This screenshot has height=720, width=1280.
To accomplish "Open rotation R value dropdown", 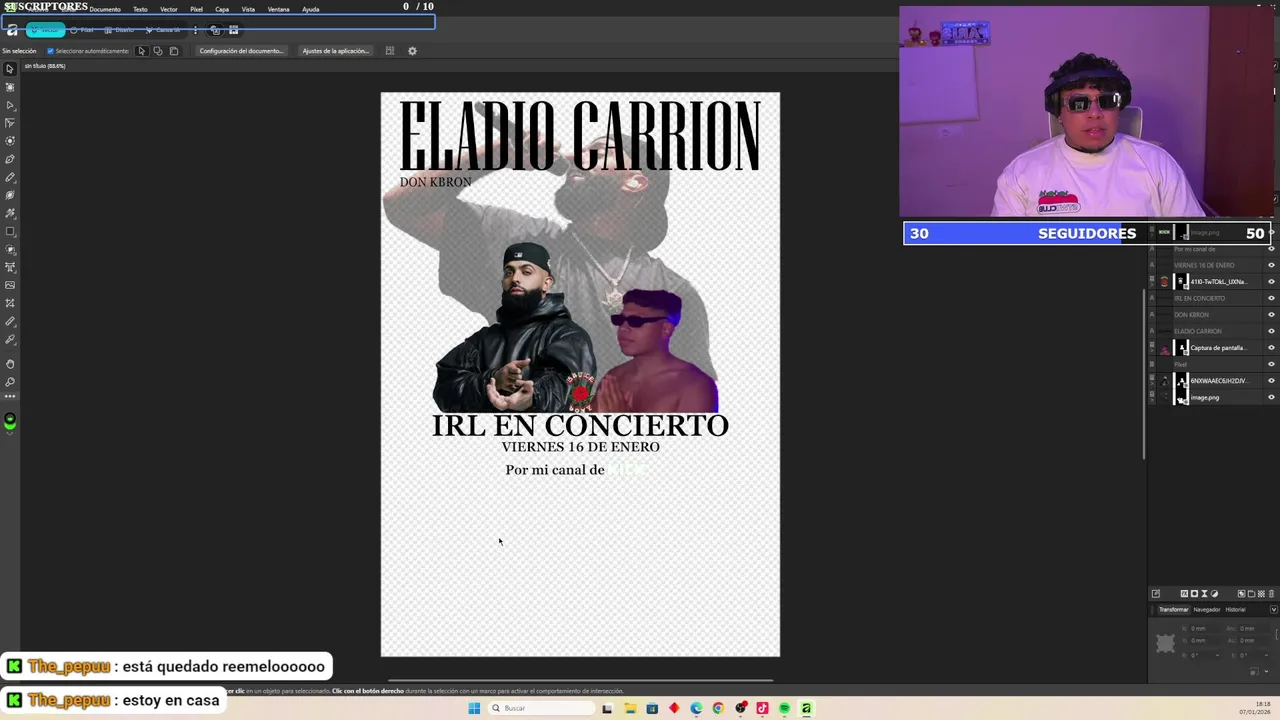I will [1217, 655].
